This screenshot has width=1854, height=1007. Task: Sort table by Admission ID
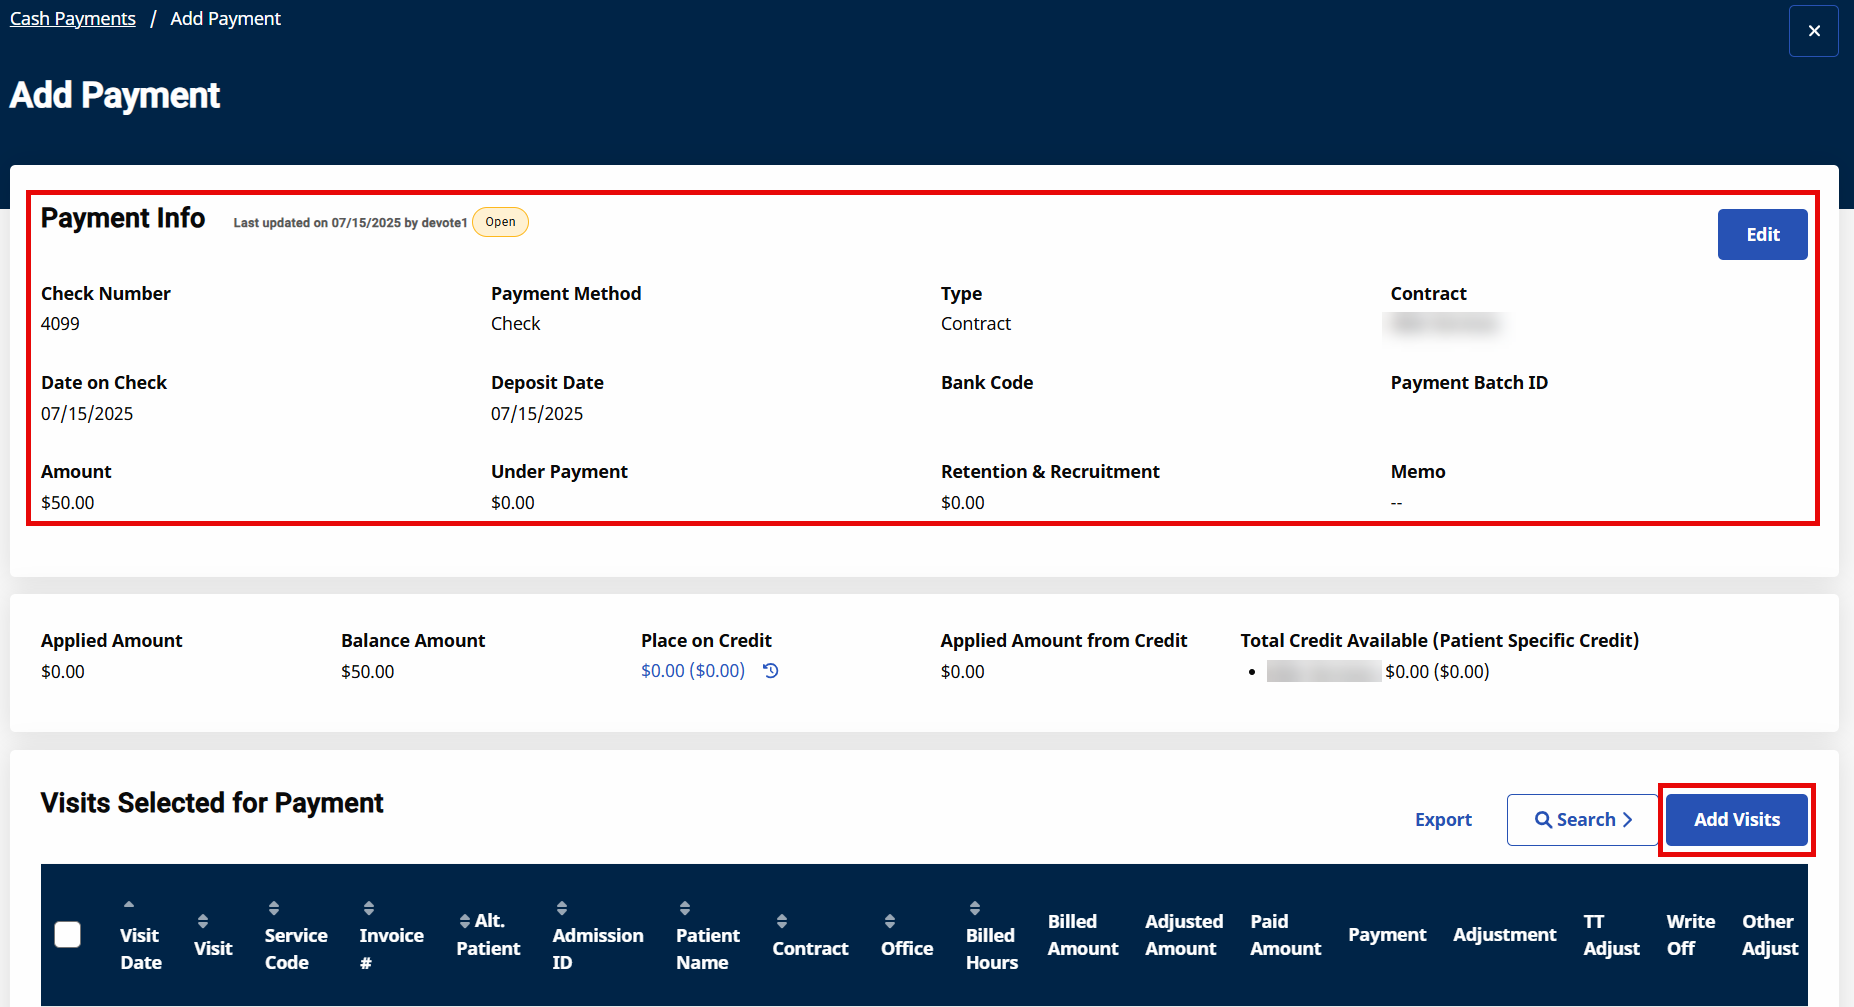tap(562, 908)
